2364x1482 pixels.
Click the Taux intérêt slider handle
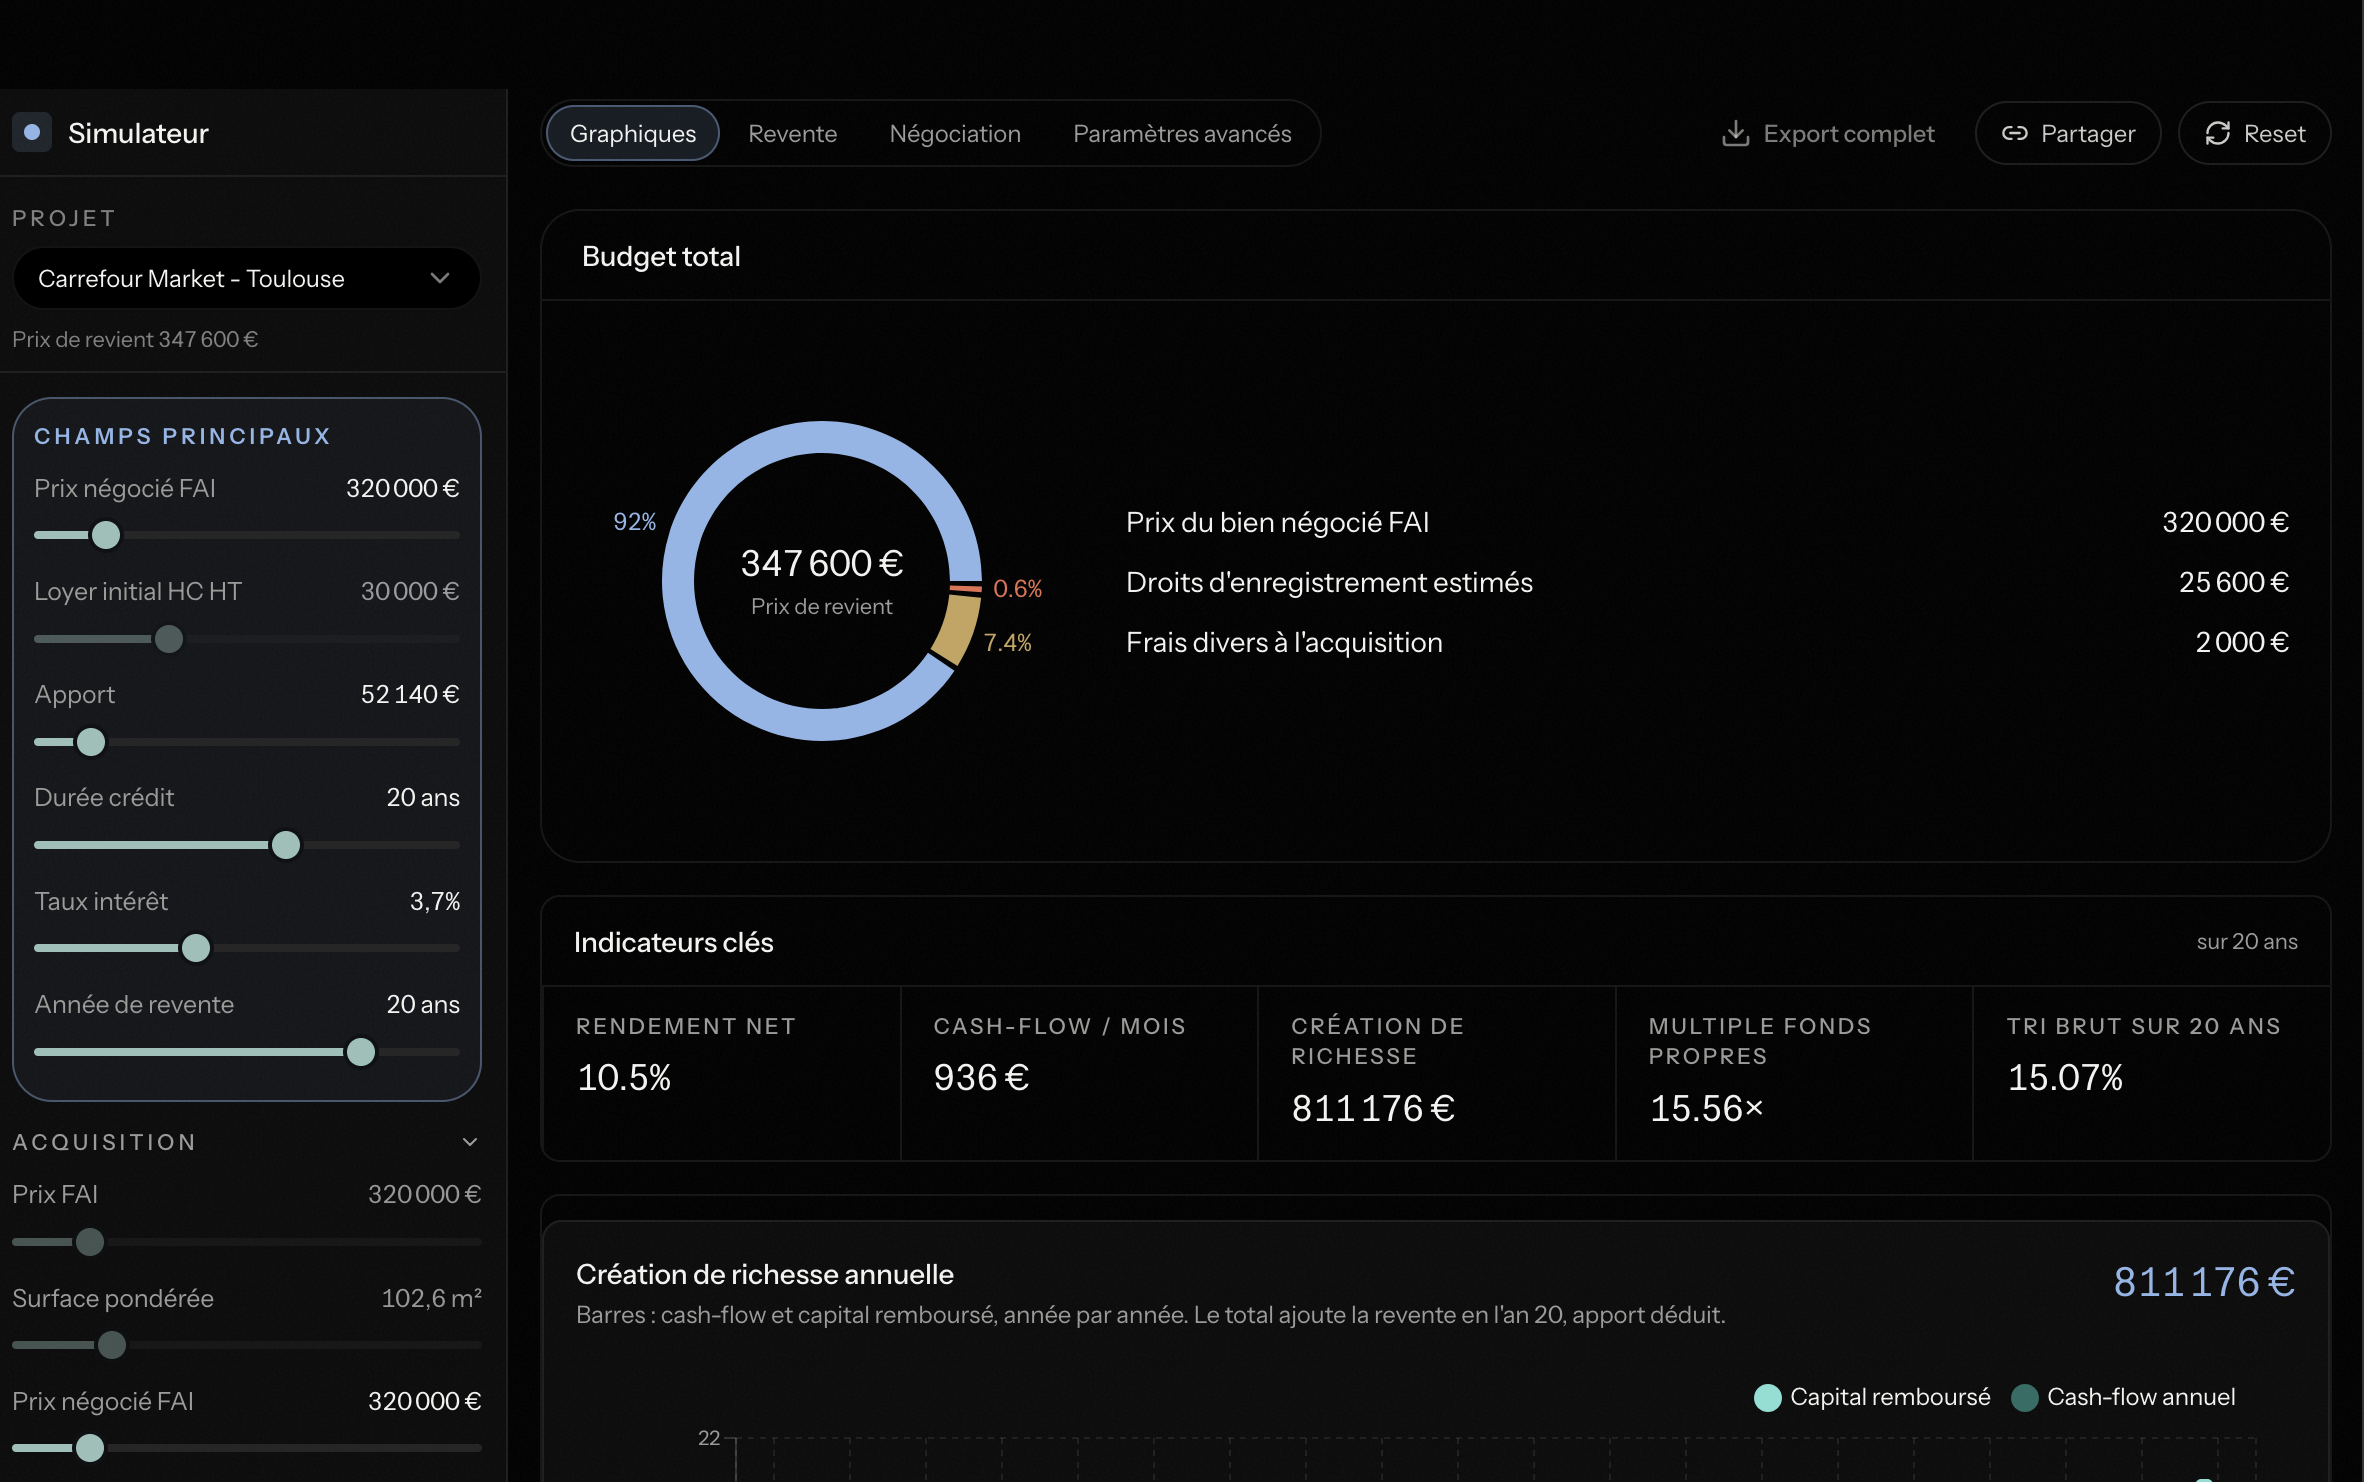pos(196,948)
